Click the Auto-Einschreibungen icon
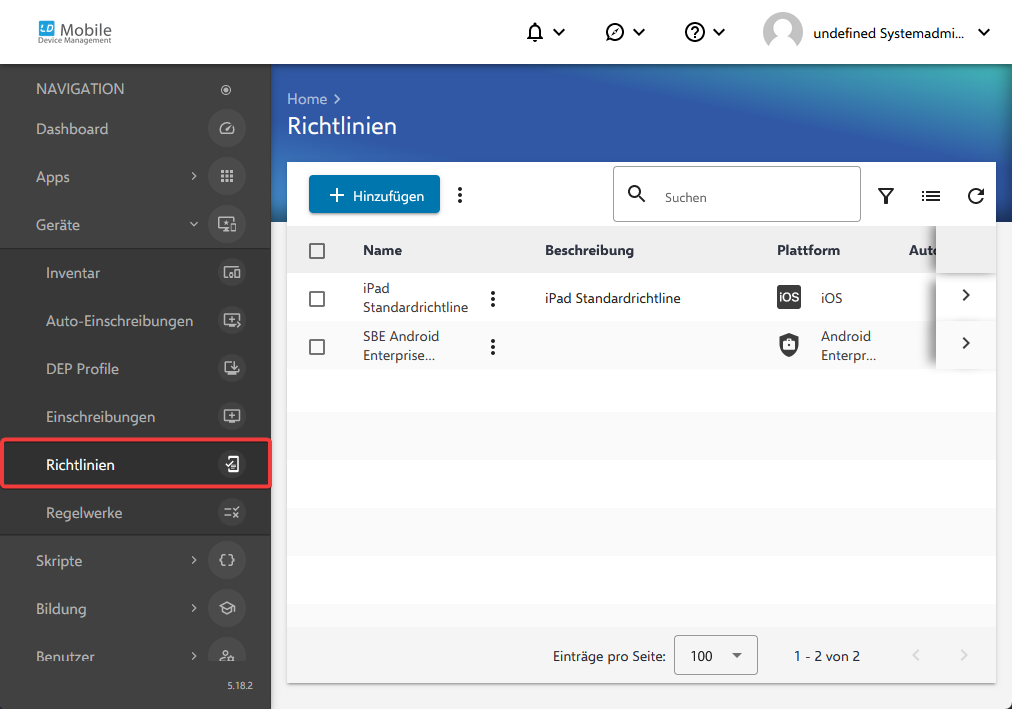The image size is (1012, 709). coord(232,320)
